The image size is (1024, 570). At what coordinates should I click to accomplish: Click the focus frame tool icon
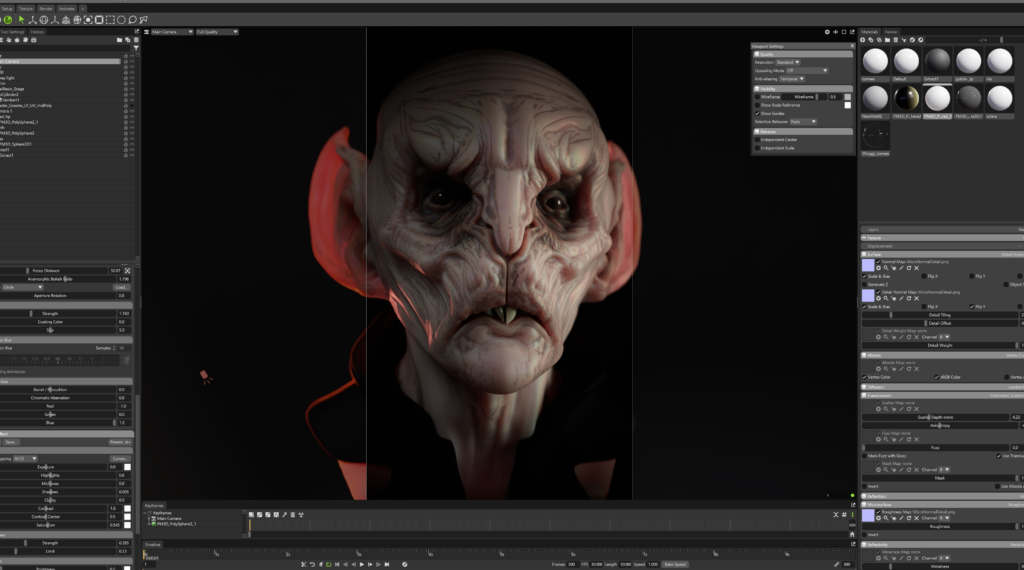tap(88, 20)
